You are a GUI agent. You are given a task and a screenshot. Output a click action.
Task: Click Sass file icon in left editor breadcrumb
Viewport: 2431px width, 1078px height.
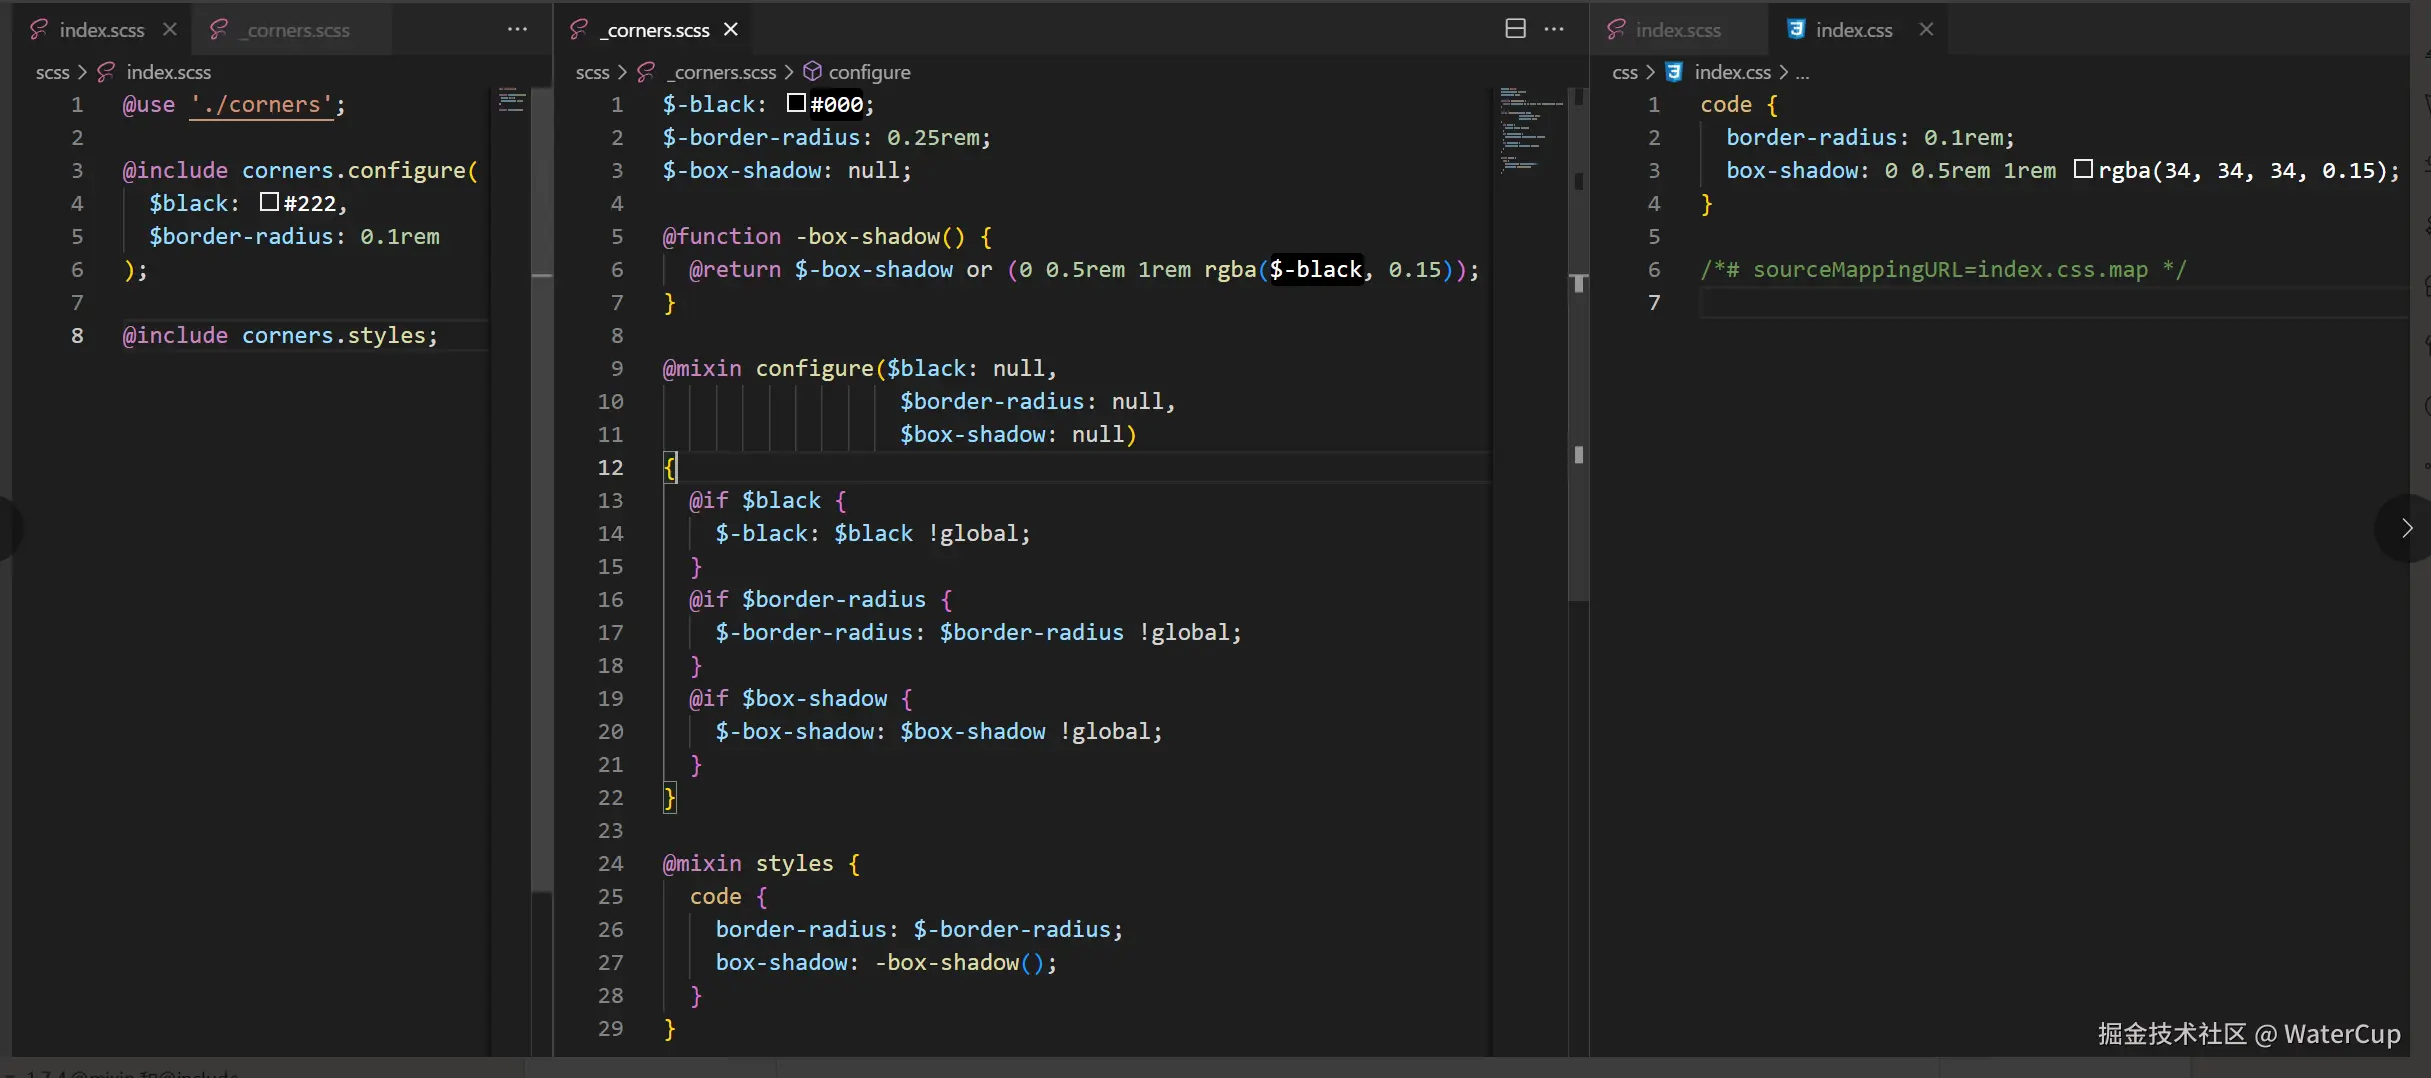click(x=106, y=72)
